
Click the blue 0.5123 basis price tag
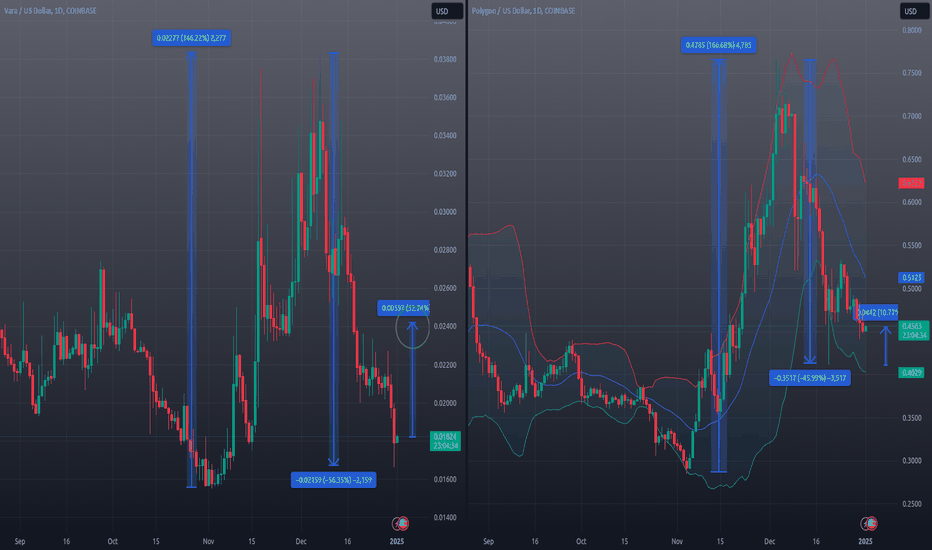pyautogui.click(x=911, y=278)
